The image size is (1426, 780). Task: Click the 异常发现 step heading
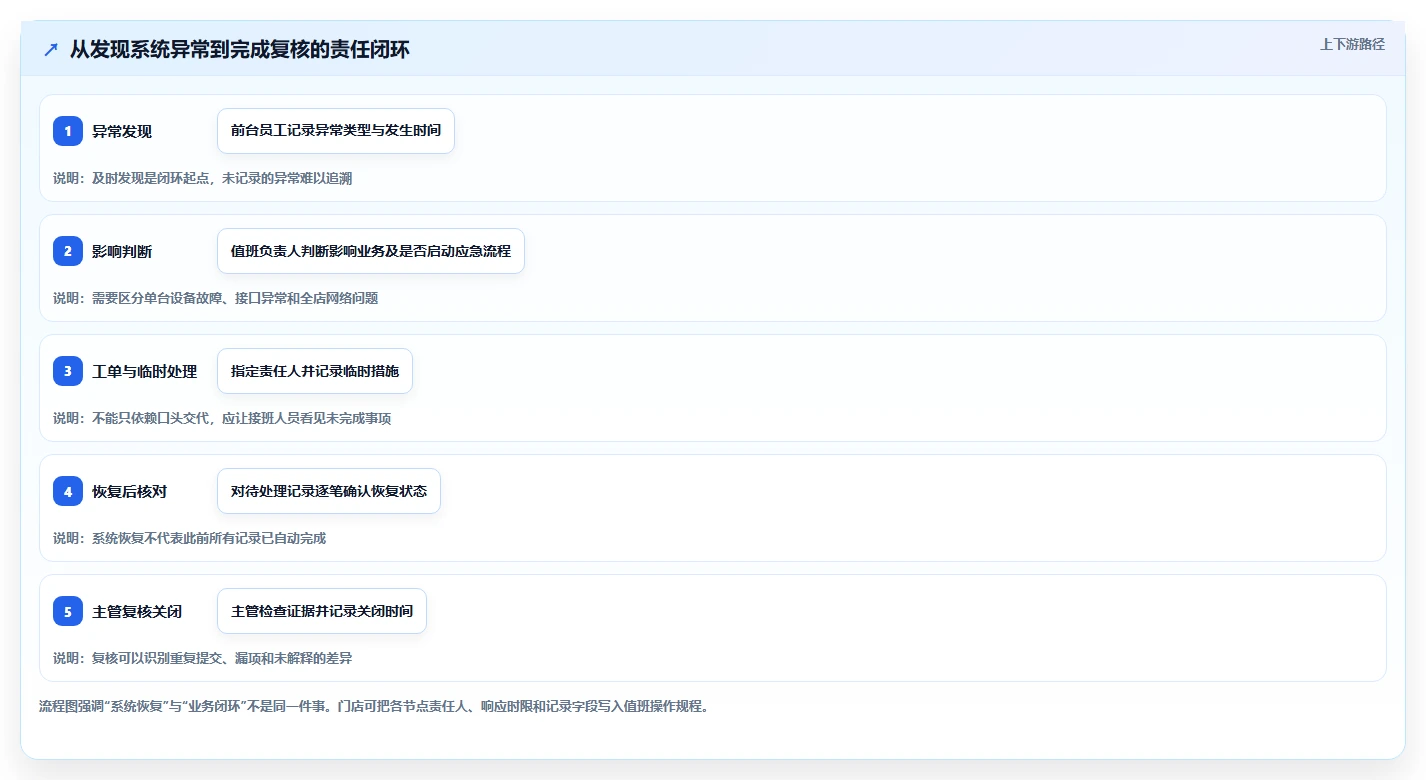pos(122,131)
